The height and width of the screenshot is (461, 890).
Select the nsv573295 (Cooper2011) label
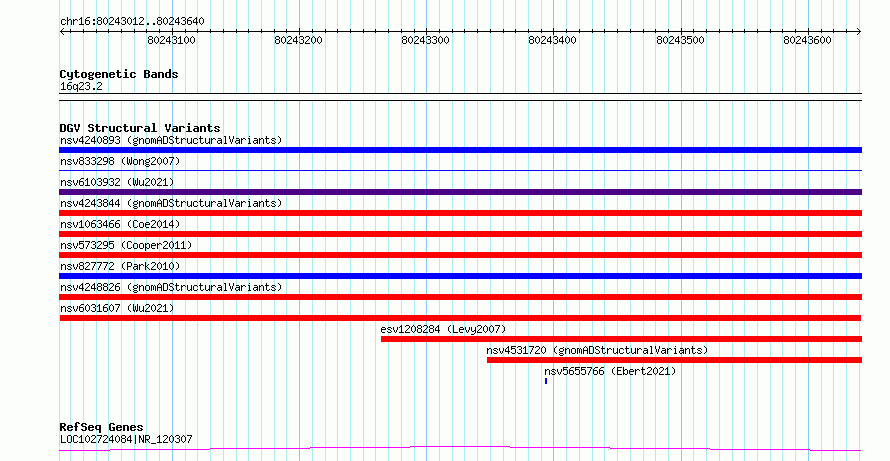pos(126,245)
